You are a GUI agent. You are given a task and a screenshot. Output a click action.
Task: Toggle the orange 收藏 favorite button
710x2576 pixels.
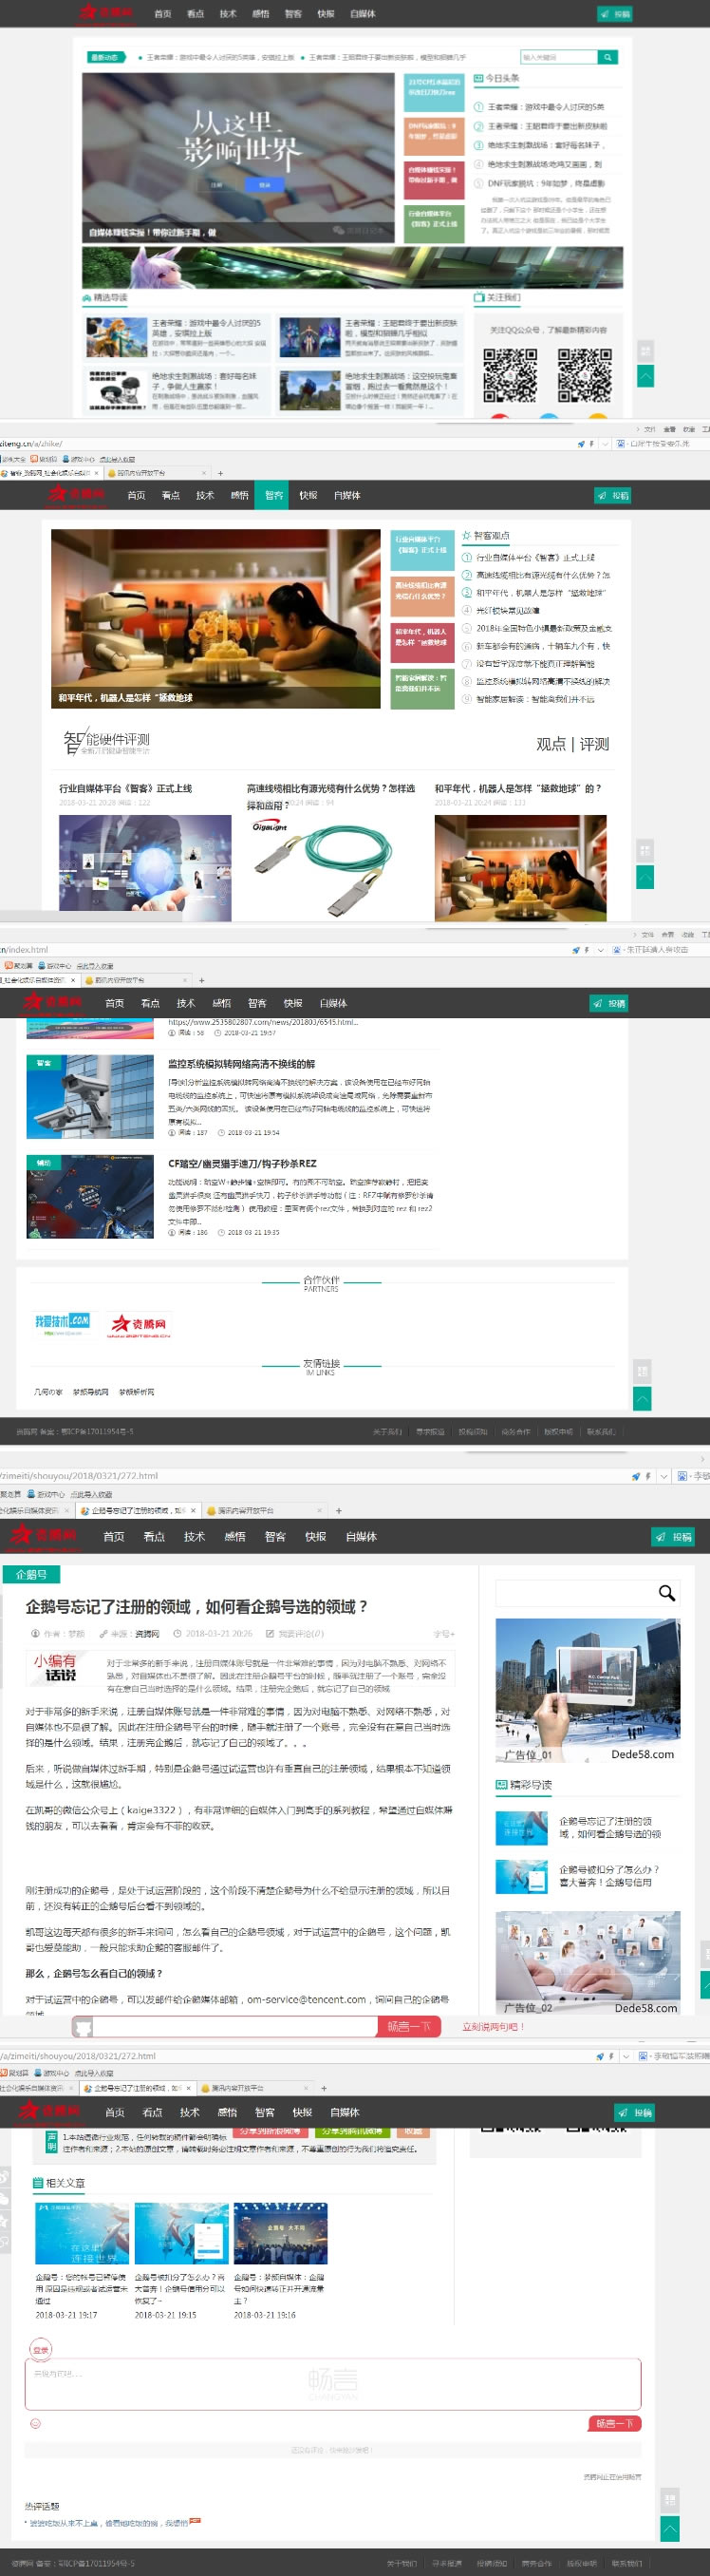(x=413, y=2130)
